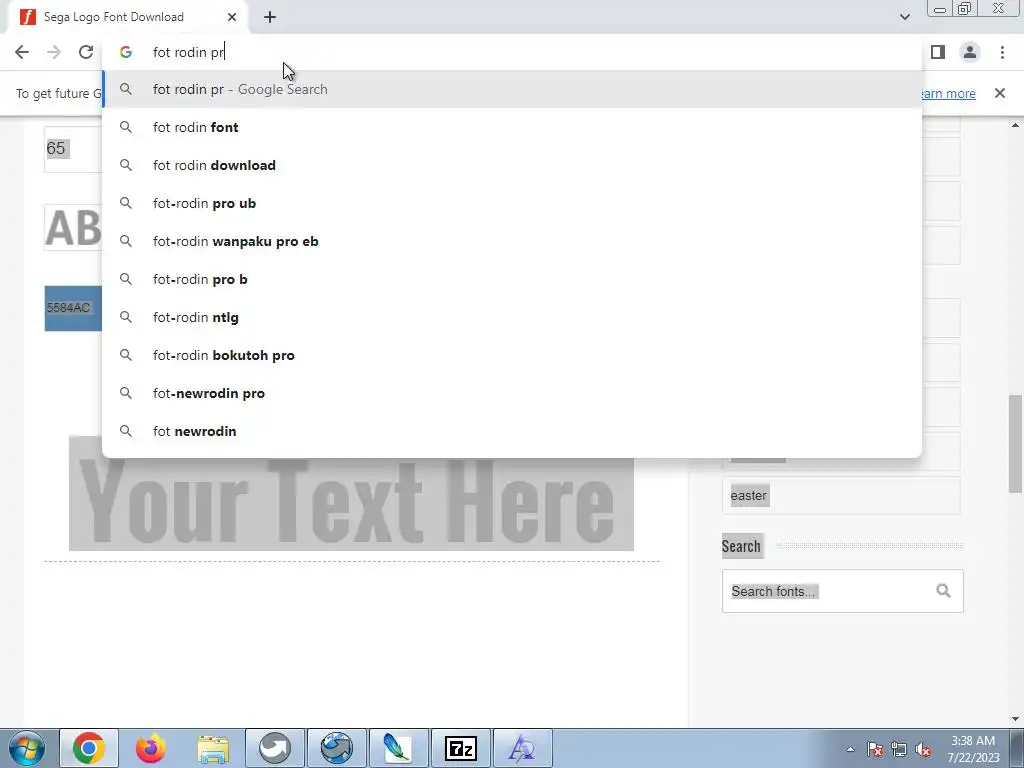The height and width of the screenshot is (768, 1024).
Task: Select the 'fot-rodin pro ub' suggestion
Action: coord(512,203)
